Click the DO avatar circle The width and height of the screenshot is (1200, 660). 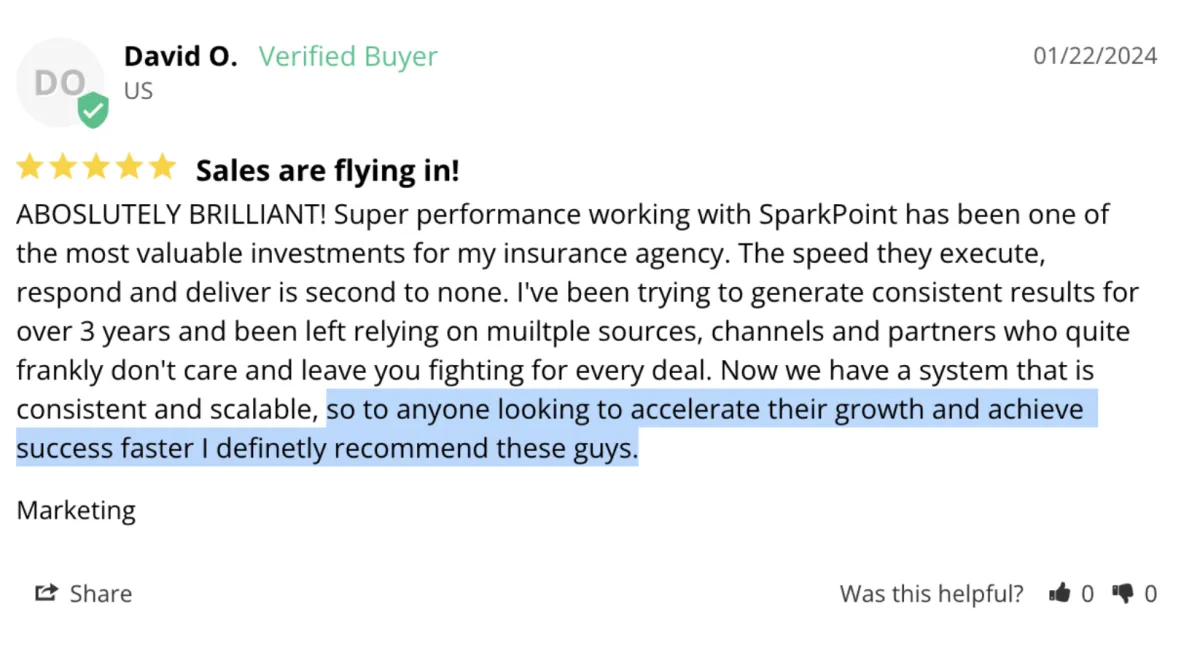(58, 82)
